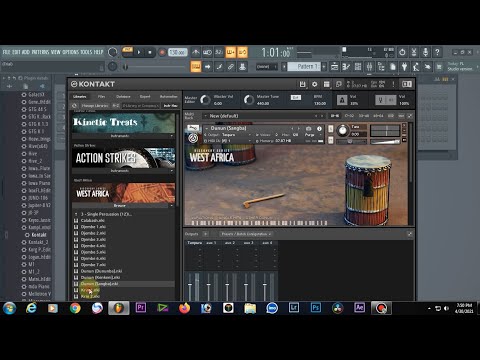Image resolution: width=480 pixels, height=360 pixels.
Task: Collapse the Dunun (Songba) instrument header arrow
Action: (x=206, y=128)
